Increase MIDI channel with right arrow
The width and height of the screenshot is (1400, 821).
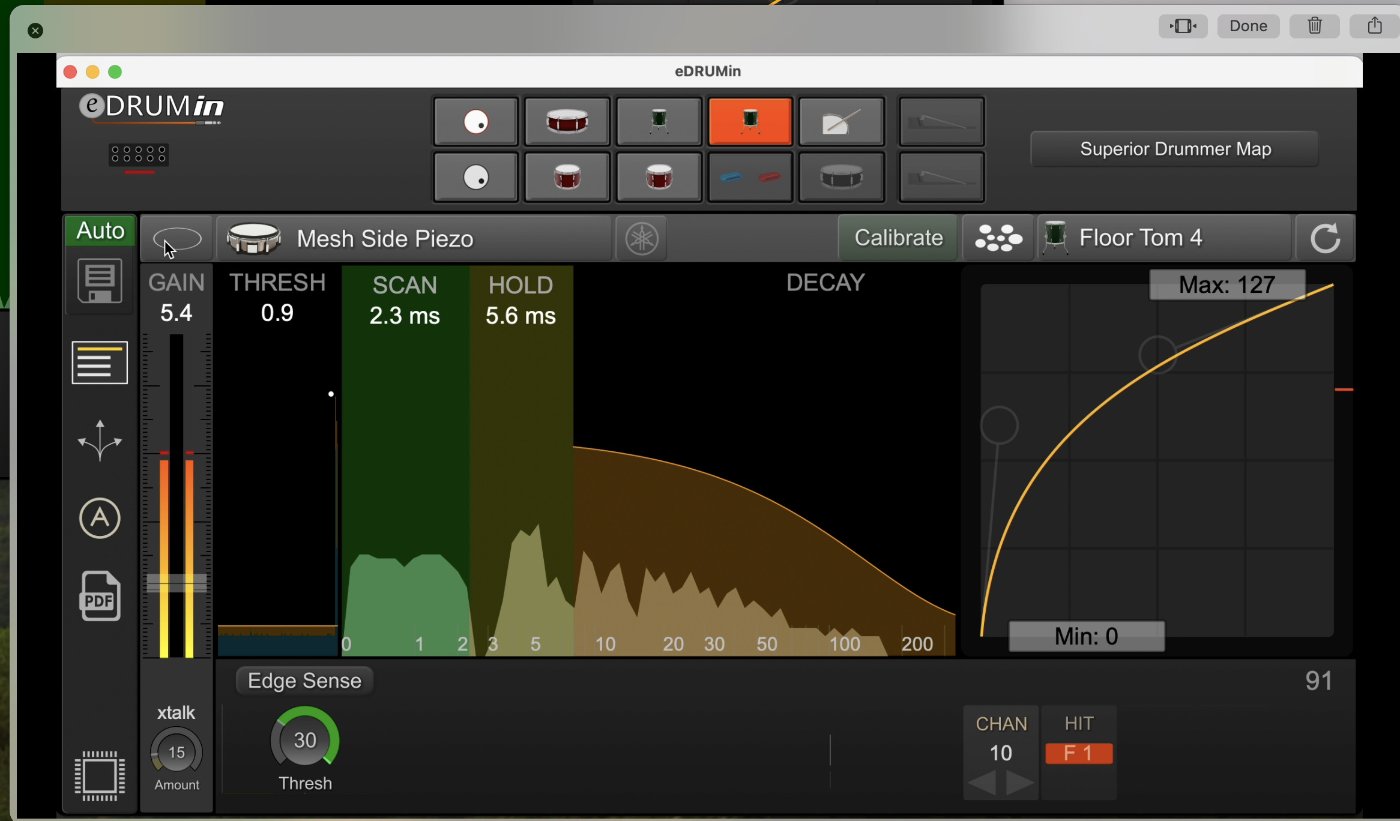click(1020, 783)
